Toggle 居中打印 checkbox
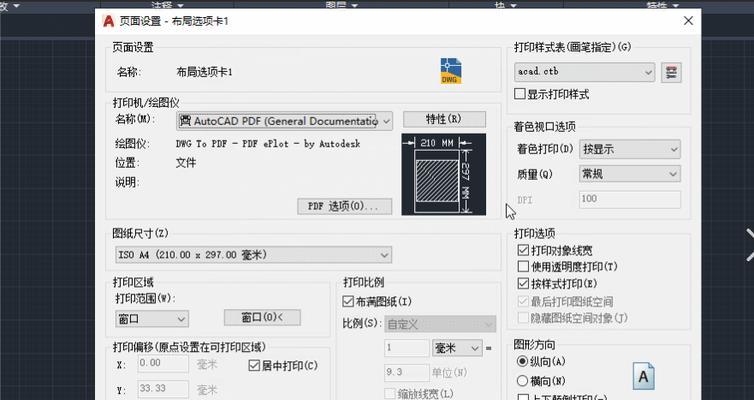 point(254,366)
